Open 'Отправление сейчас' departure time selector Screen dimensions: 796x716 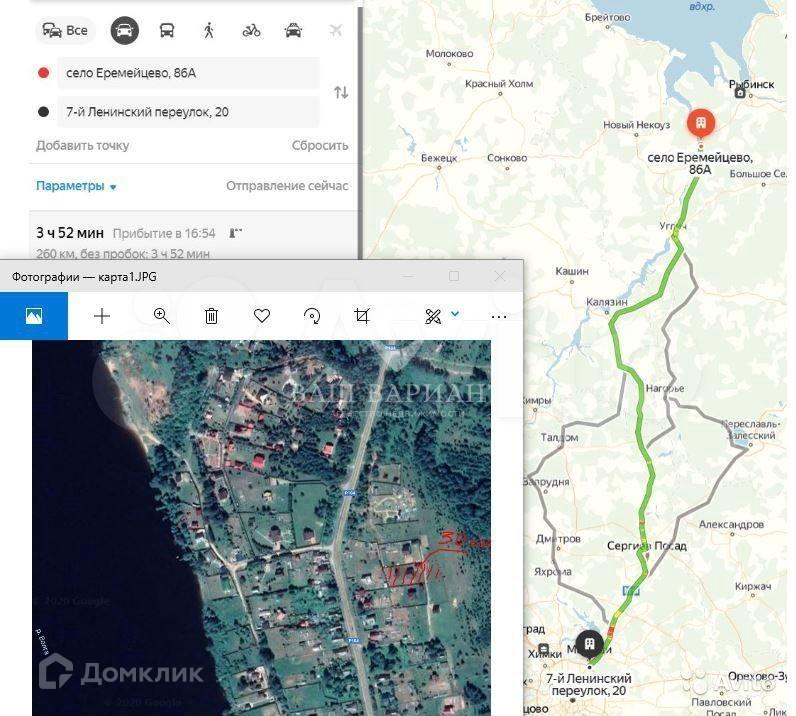[287, 186]
